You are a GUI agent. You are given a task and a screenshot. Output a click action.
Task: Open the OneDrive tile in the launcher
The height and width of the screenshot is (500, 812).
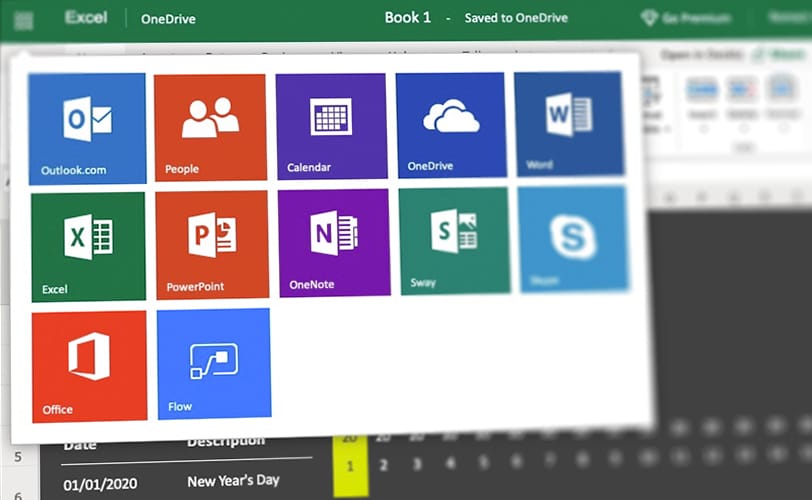[451, 125]
